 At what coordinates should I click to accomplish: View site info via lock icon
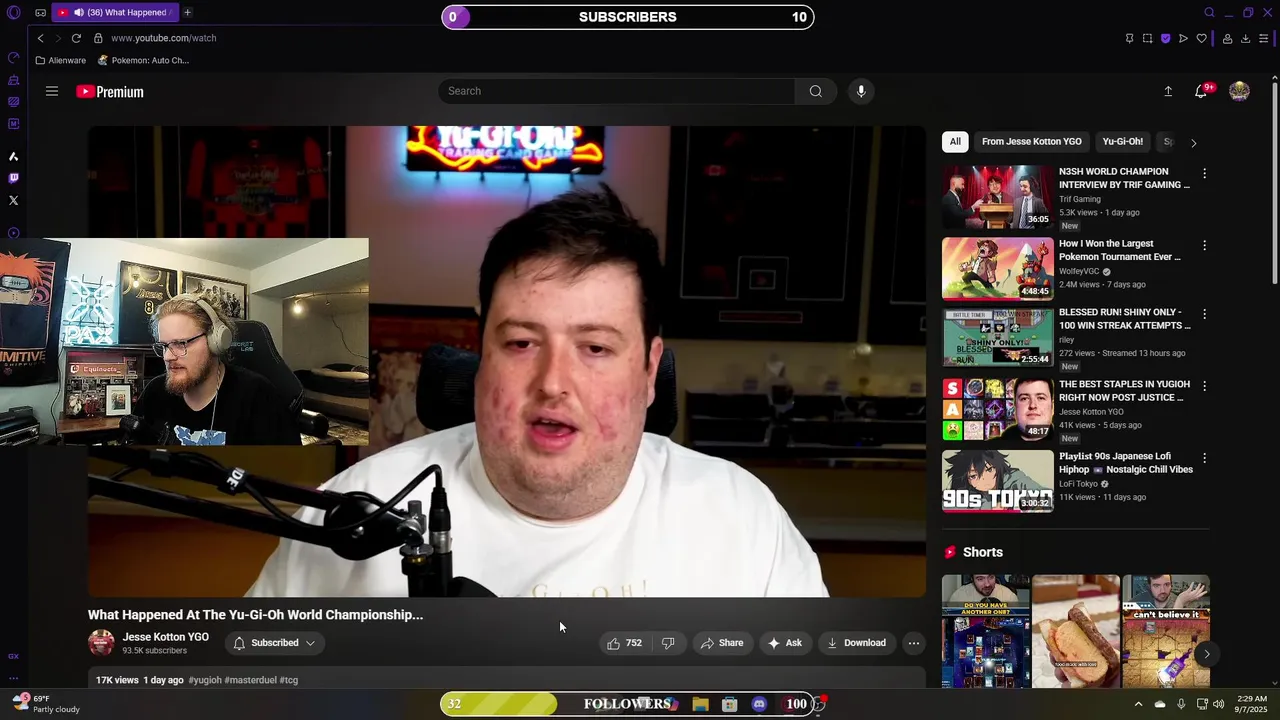98,38
